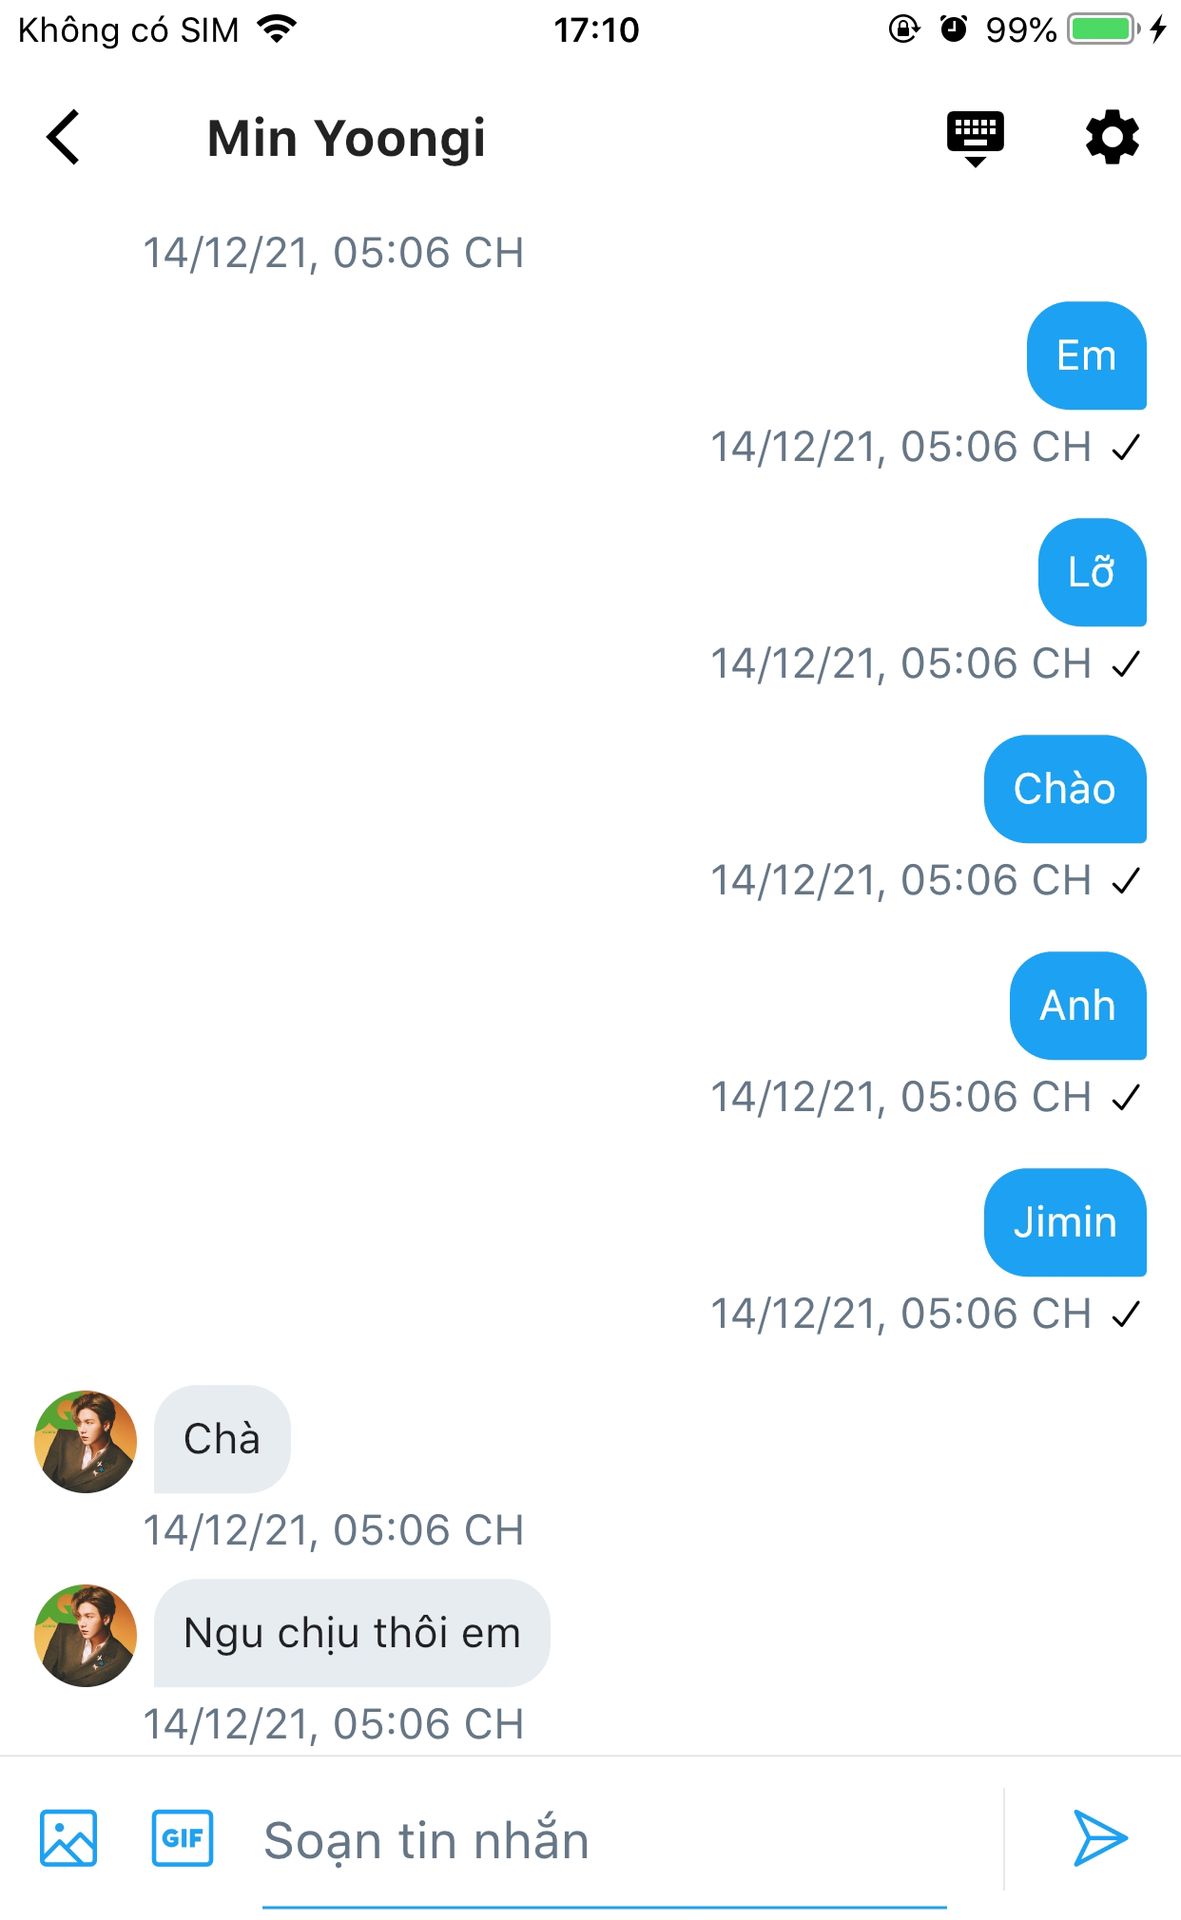
Task: Select the "Jimin" message bubble
Action: coord(1065,1222)
